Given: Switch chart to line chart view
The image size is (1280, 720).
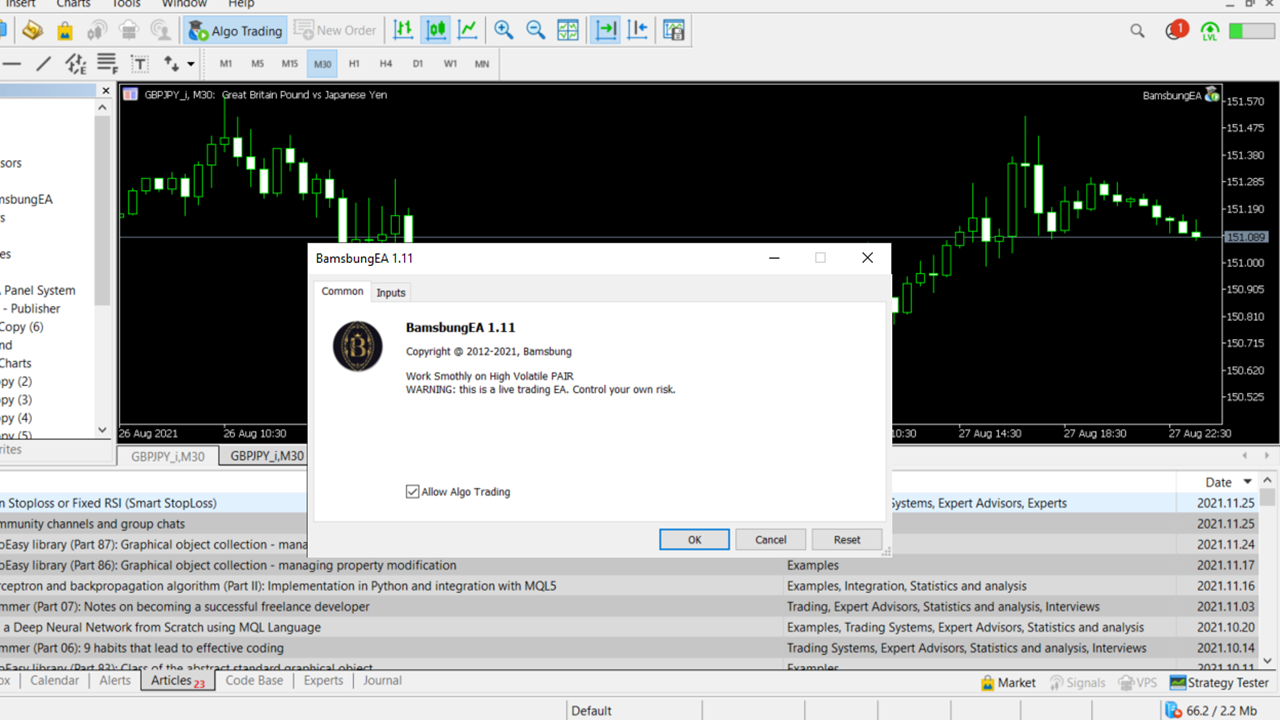Looking at the screenshot, I should [x=468, y=31].
